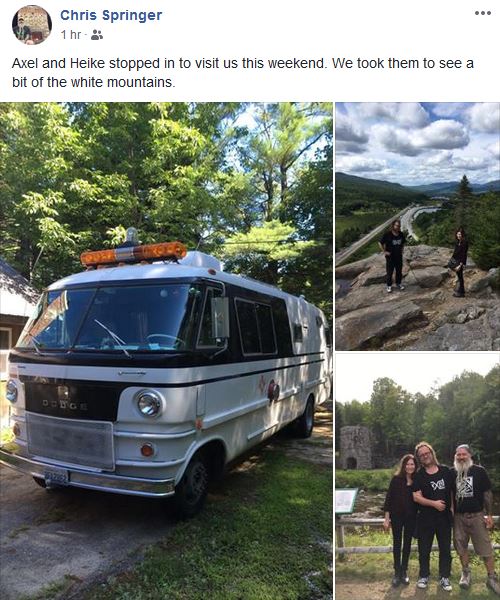This screenshot has height=600, width=500.
Task: Open Chris Springer's profile picture
Action: pos(32,25)
